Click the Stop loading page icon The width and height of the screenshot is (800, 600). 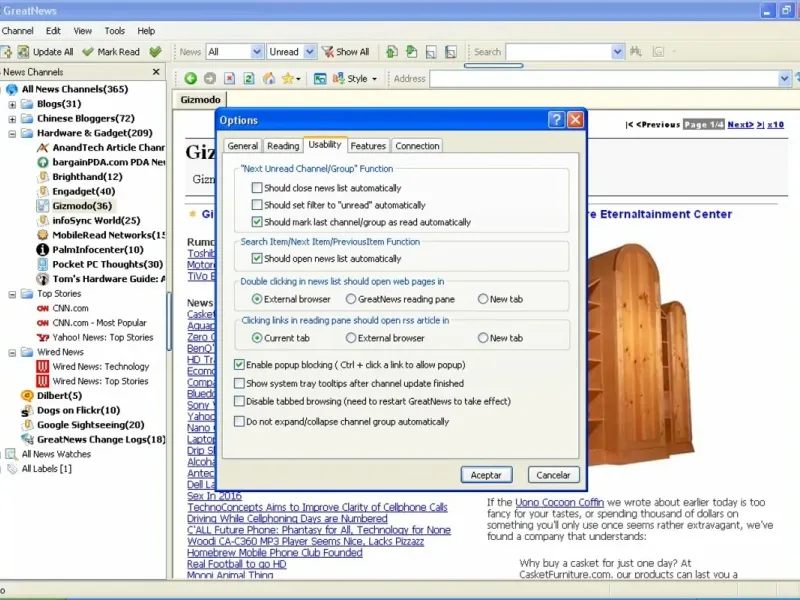tap(229, 78)
